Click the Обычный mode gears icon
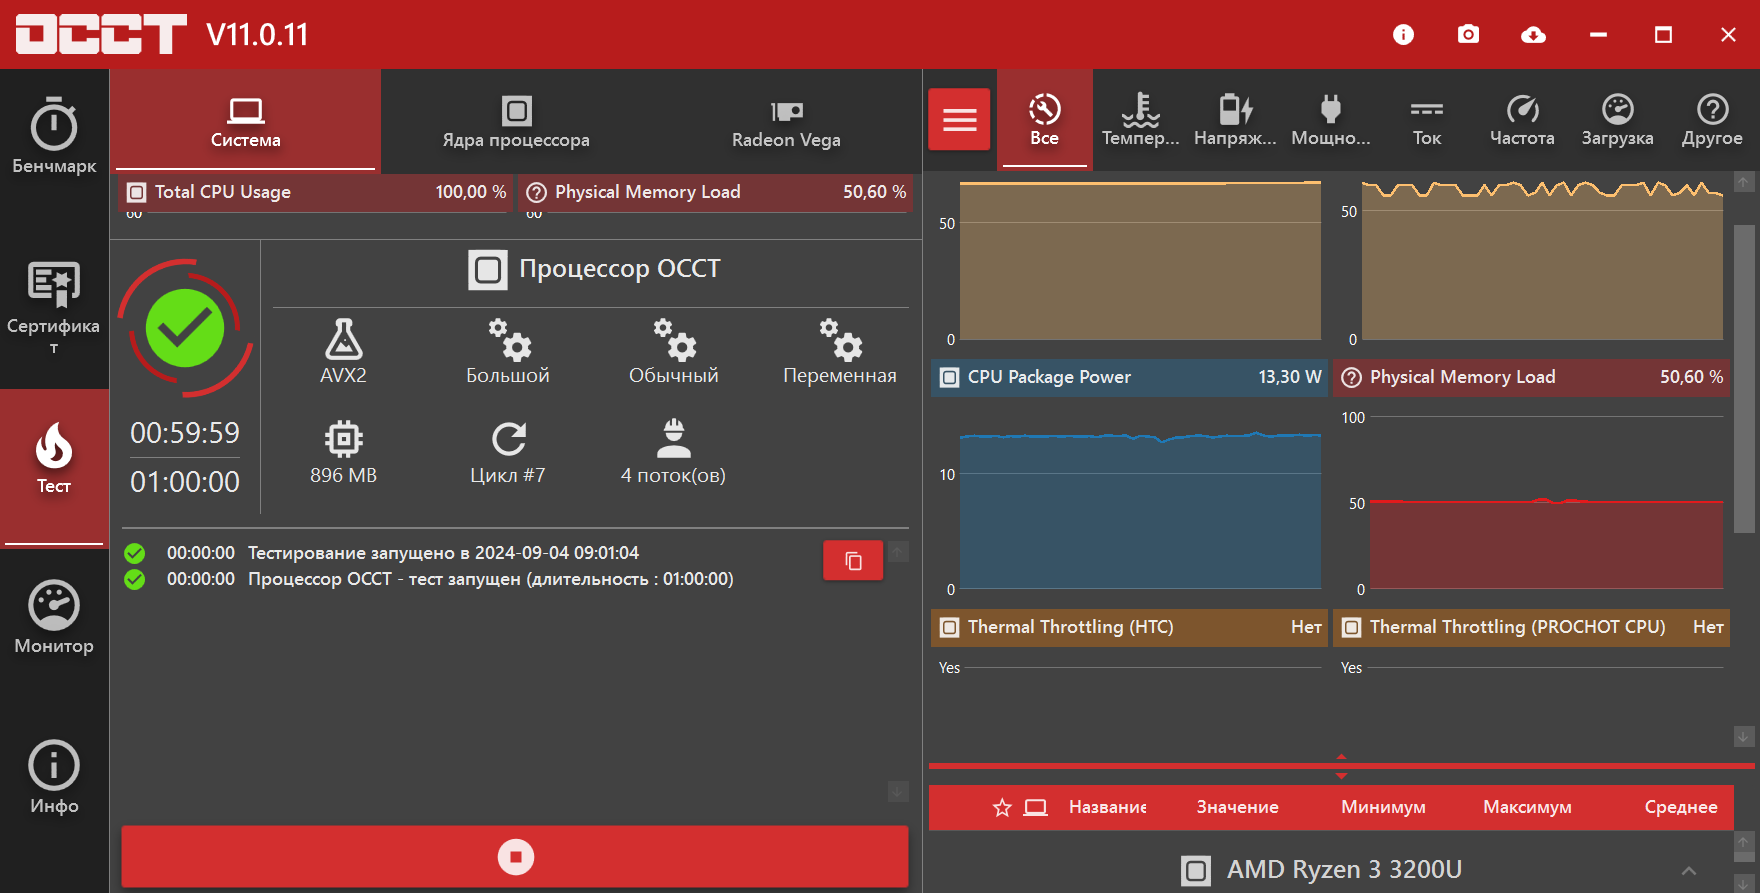Screen dimensions: 1760x893 (675, 339)
